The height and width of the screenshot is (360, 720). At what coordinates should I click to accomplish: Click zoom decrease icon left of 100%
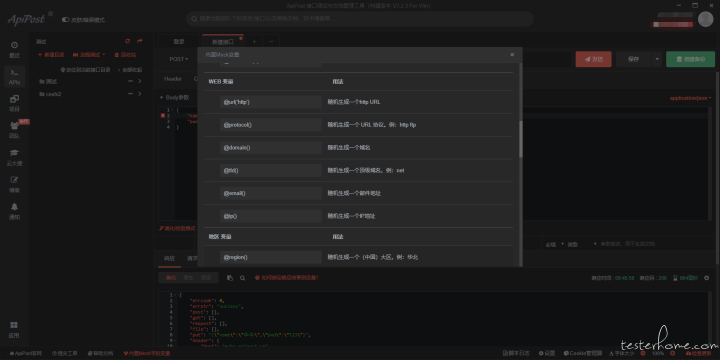643,354
